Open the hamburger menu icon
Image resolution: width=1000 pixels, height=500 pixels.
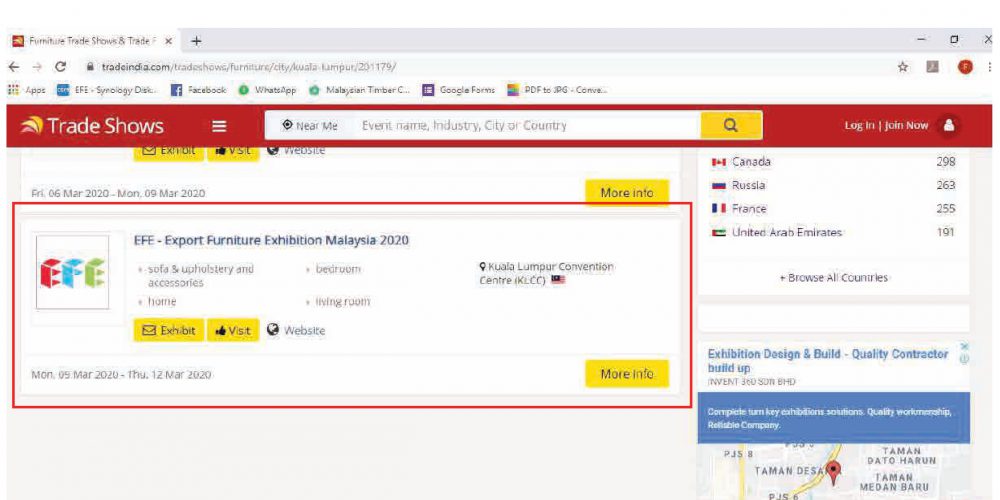point(219,126)
